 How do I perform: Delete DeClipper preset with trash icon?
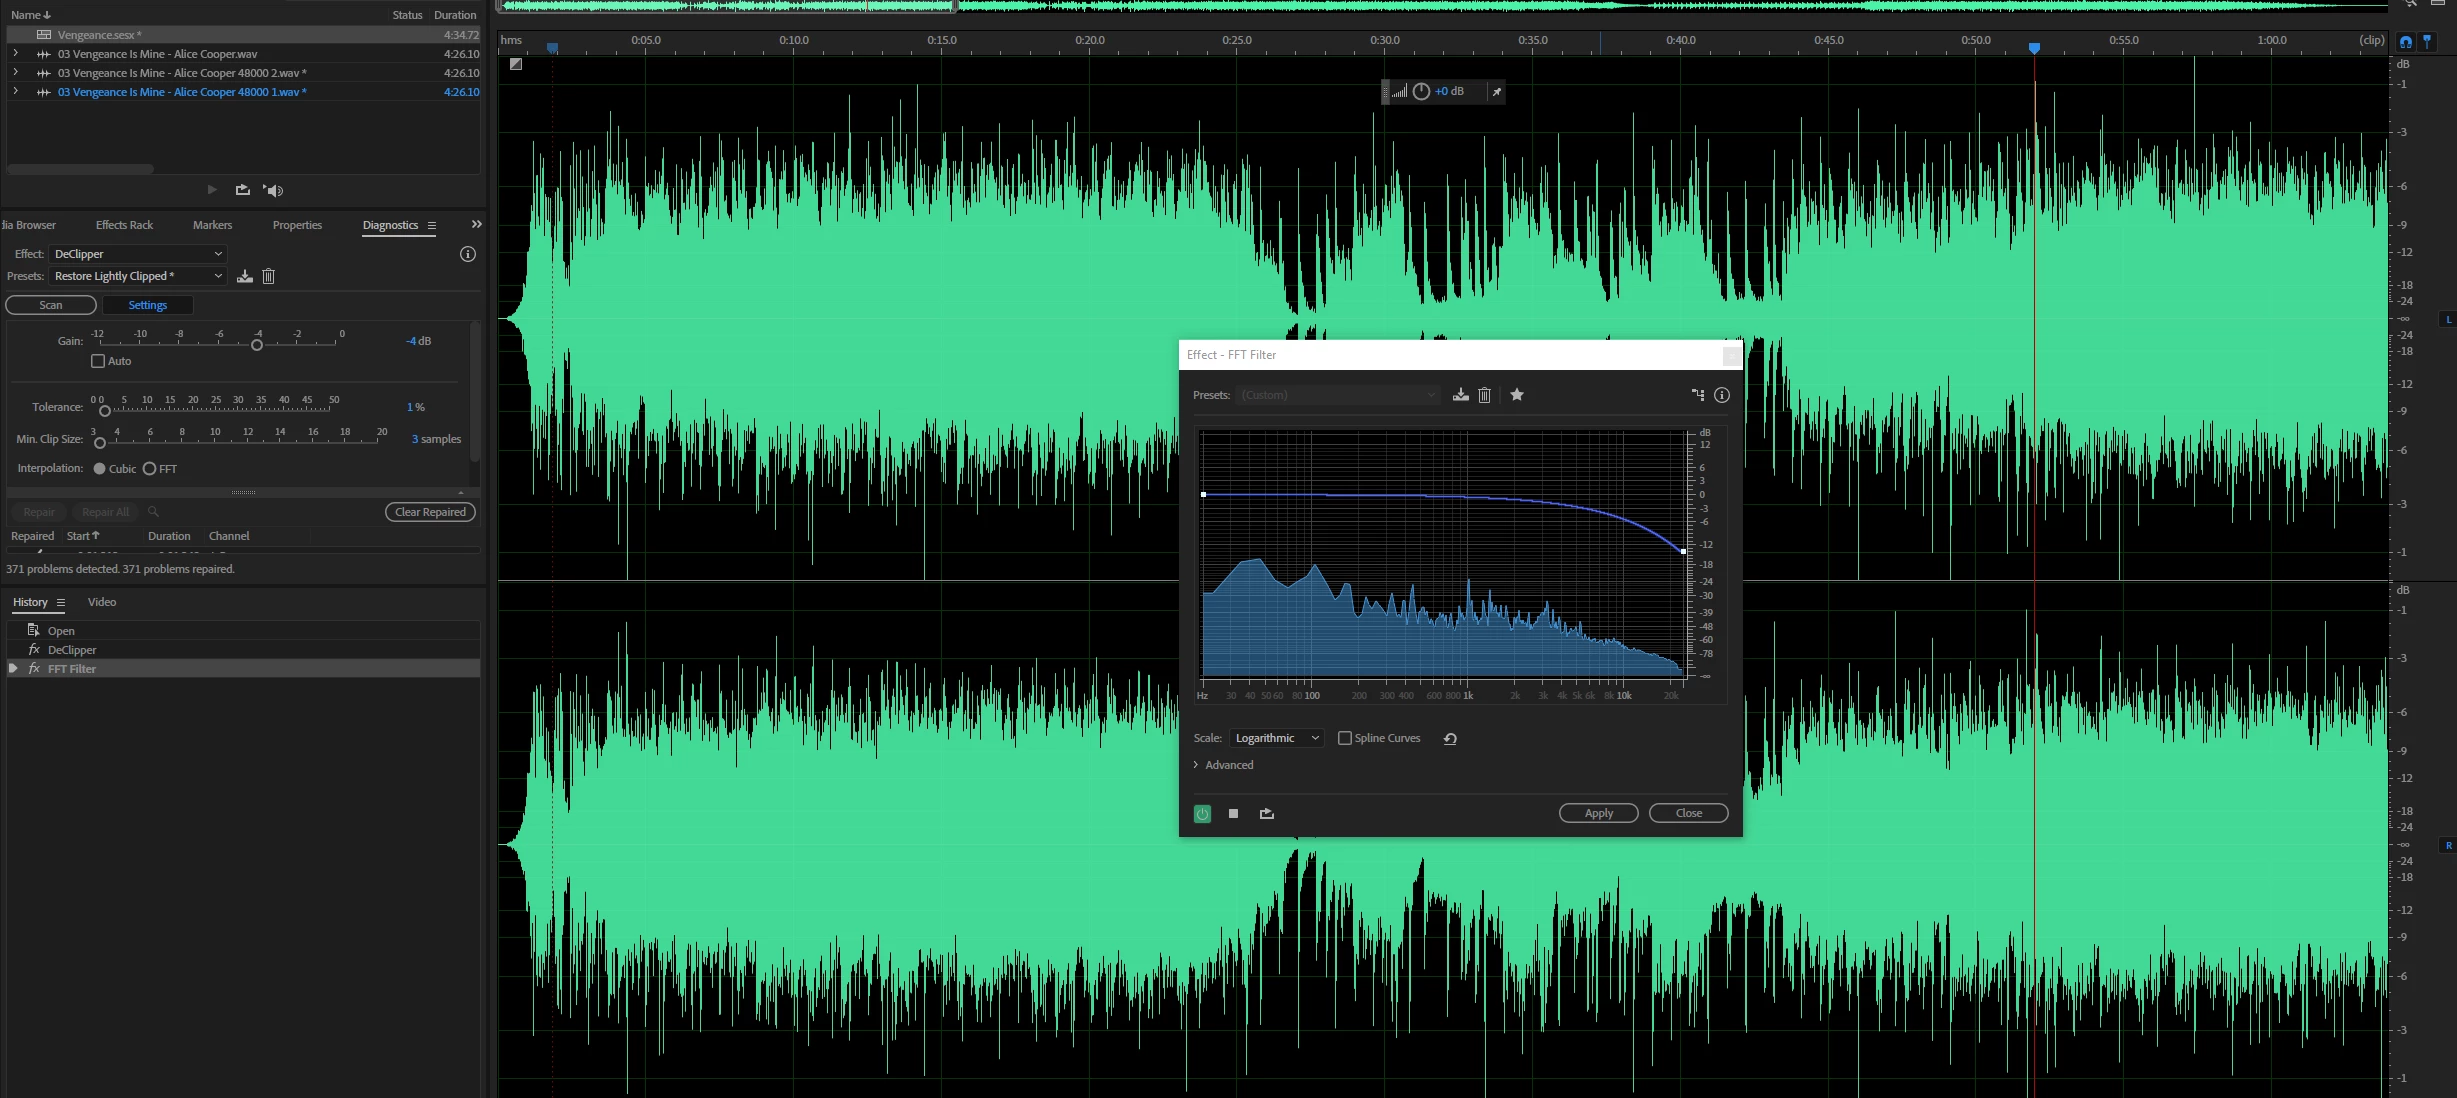(x=268, y=276)
